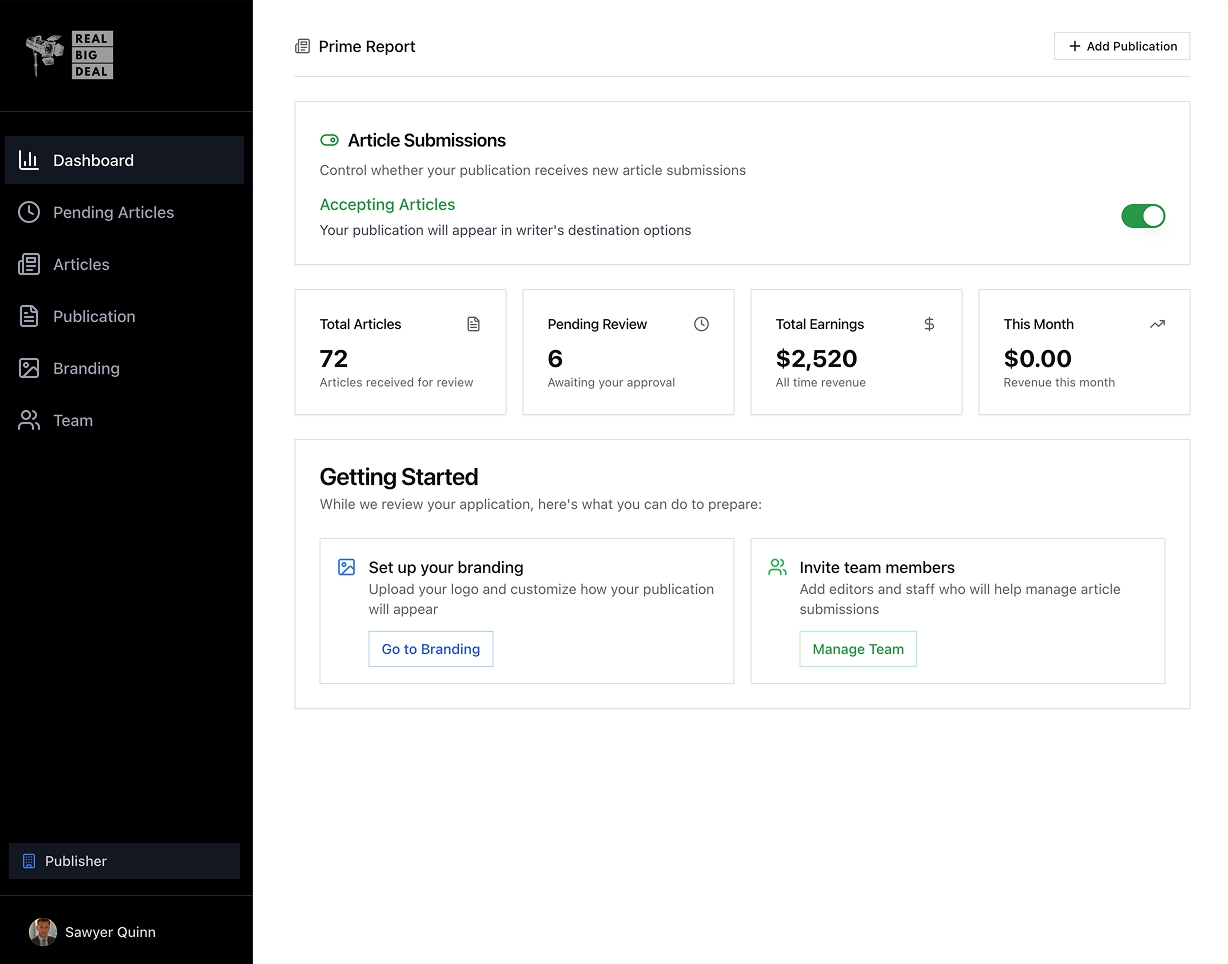
Task: Click the Set up your branding title
Action: click(x=446, y=567)
